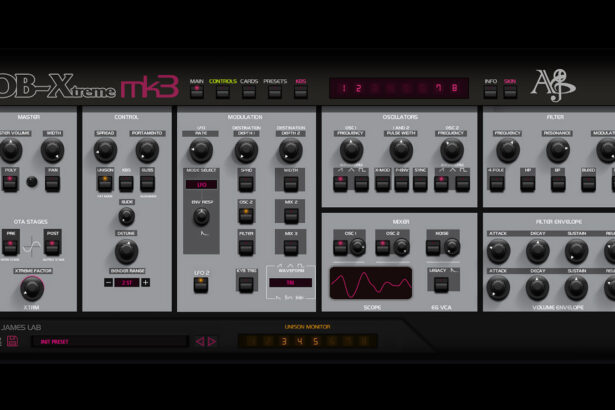
Task: Open the INIT PRESET name field
Action: point(110,341)
